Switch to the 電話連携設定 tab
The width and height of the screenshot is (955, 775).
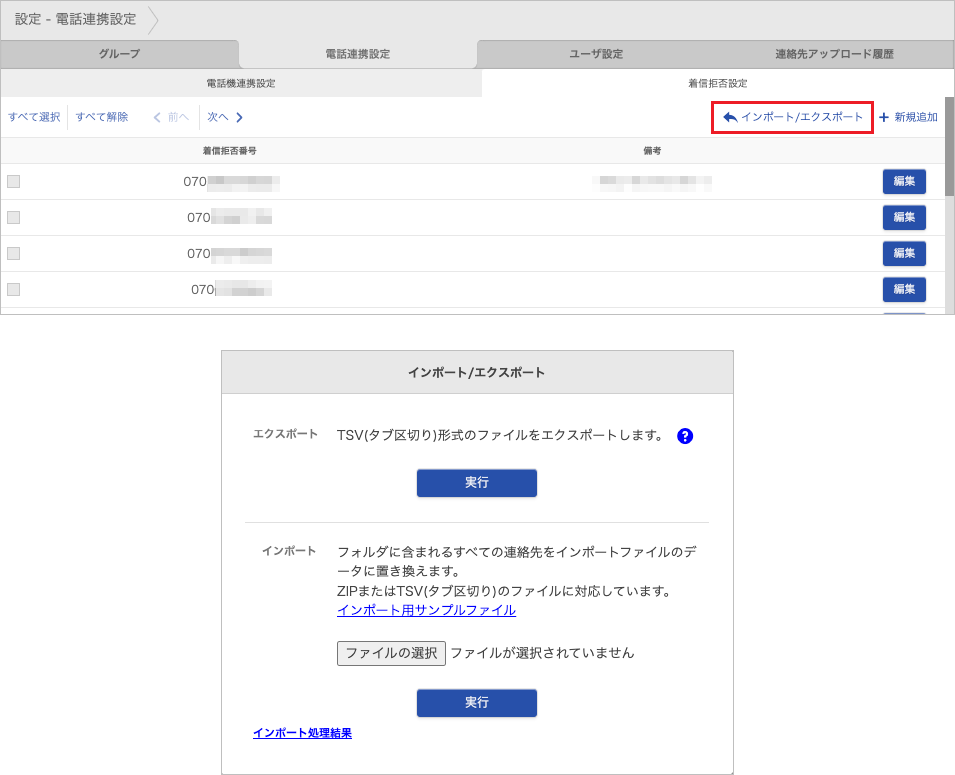(x=358, y=54)
